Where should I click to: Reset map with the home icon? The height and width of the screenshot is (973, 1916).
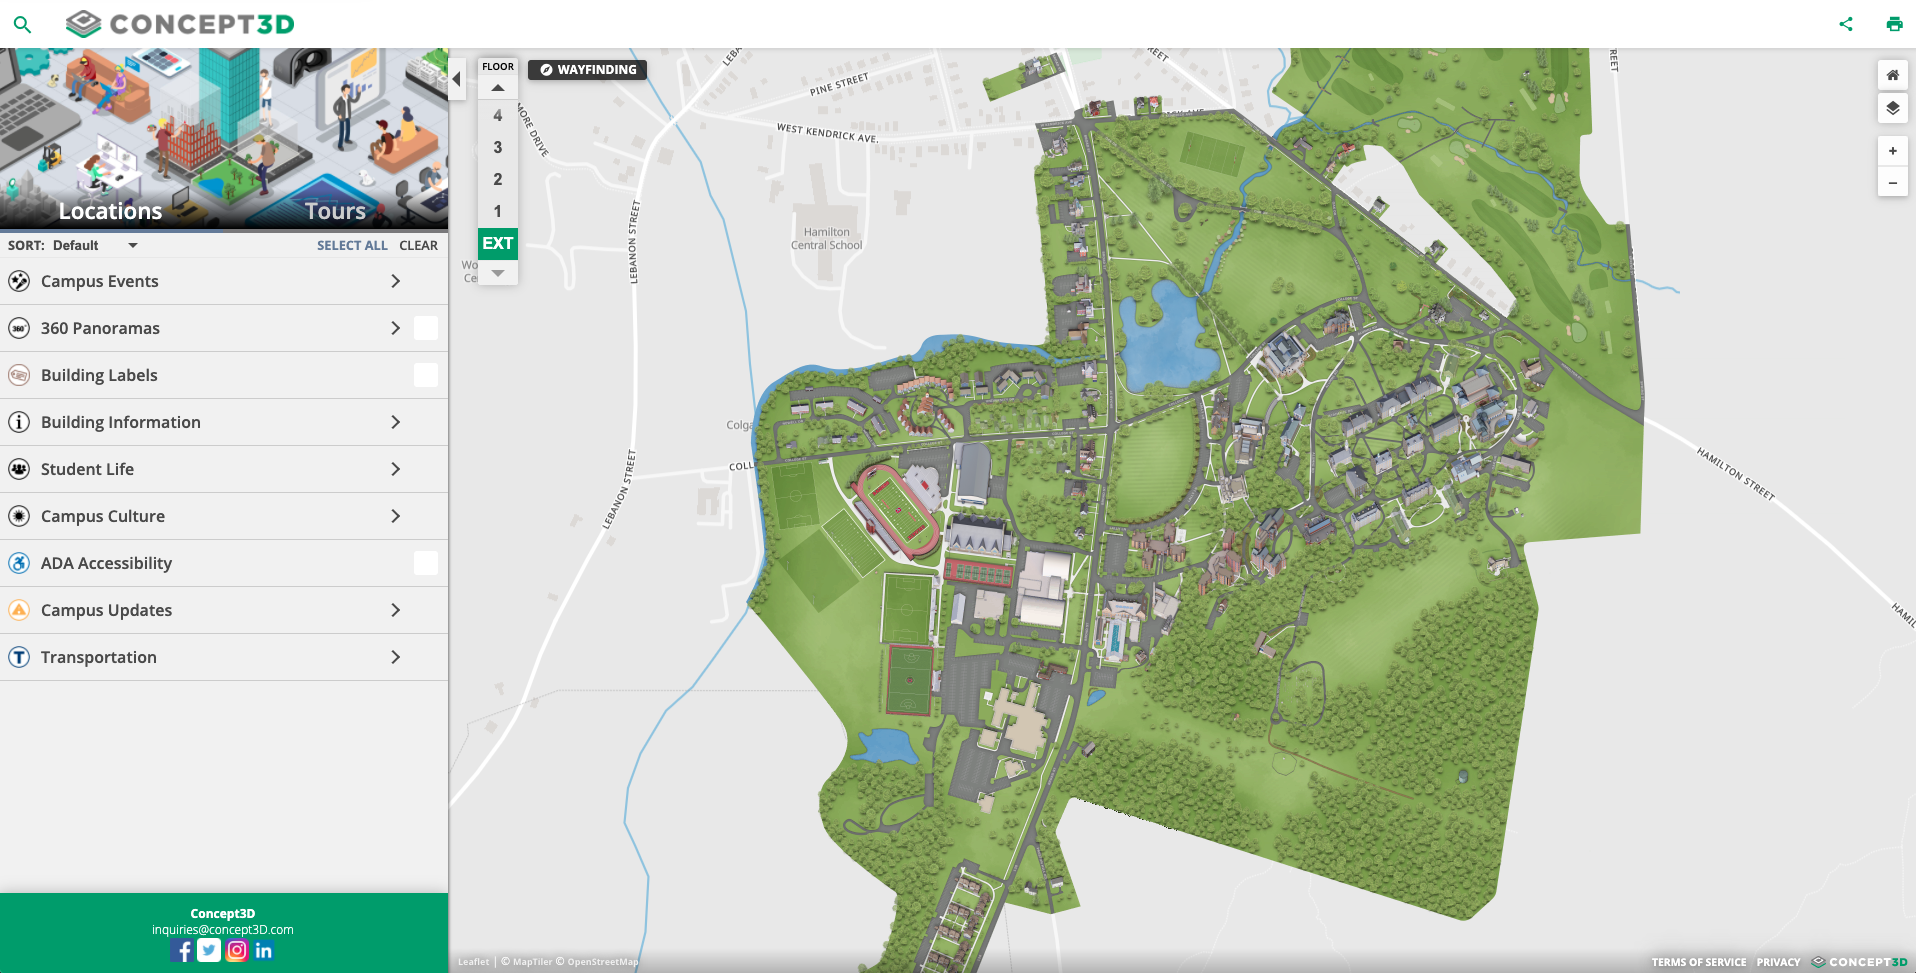[x=1892, y=75]
